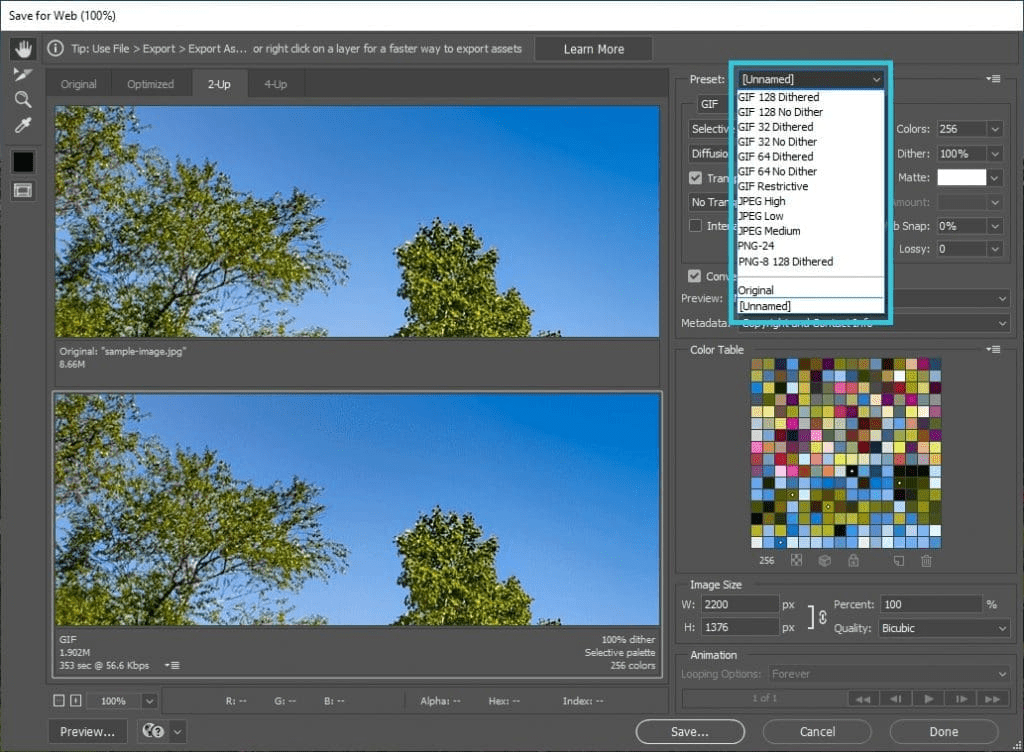
Task: Select the Hand tool
Action: tap(23, 48)
